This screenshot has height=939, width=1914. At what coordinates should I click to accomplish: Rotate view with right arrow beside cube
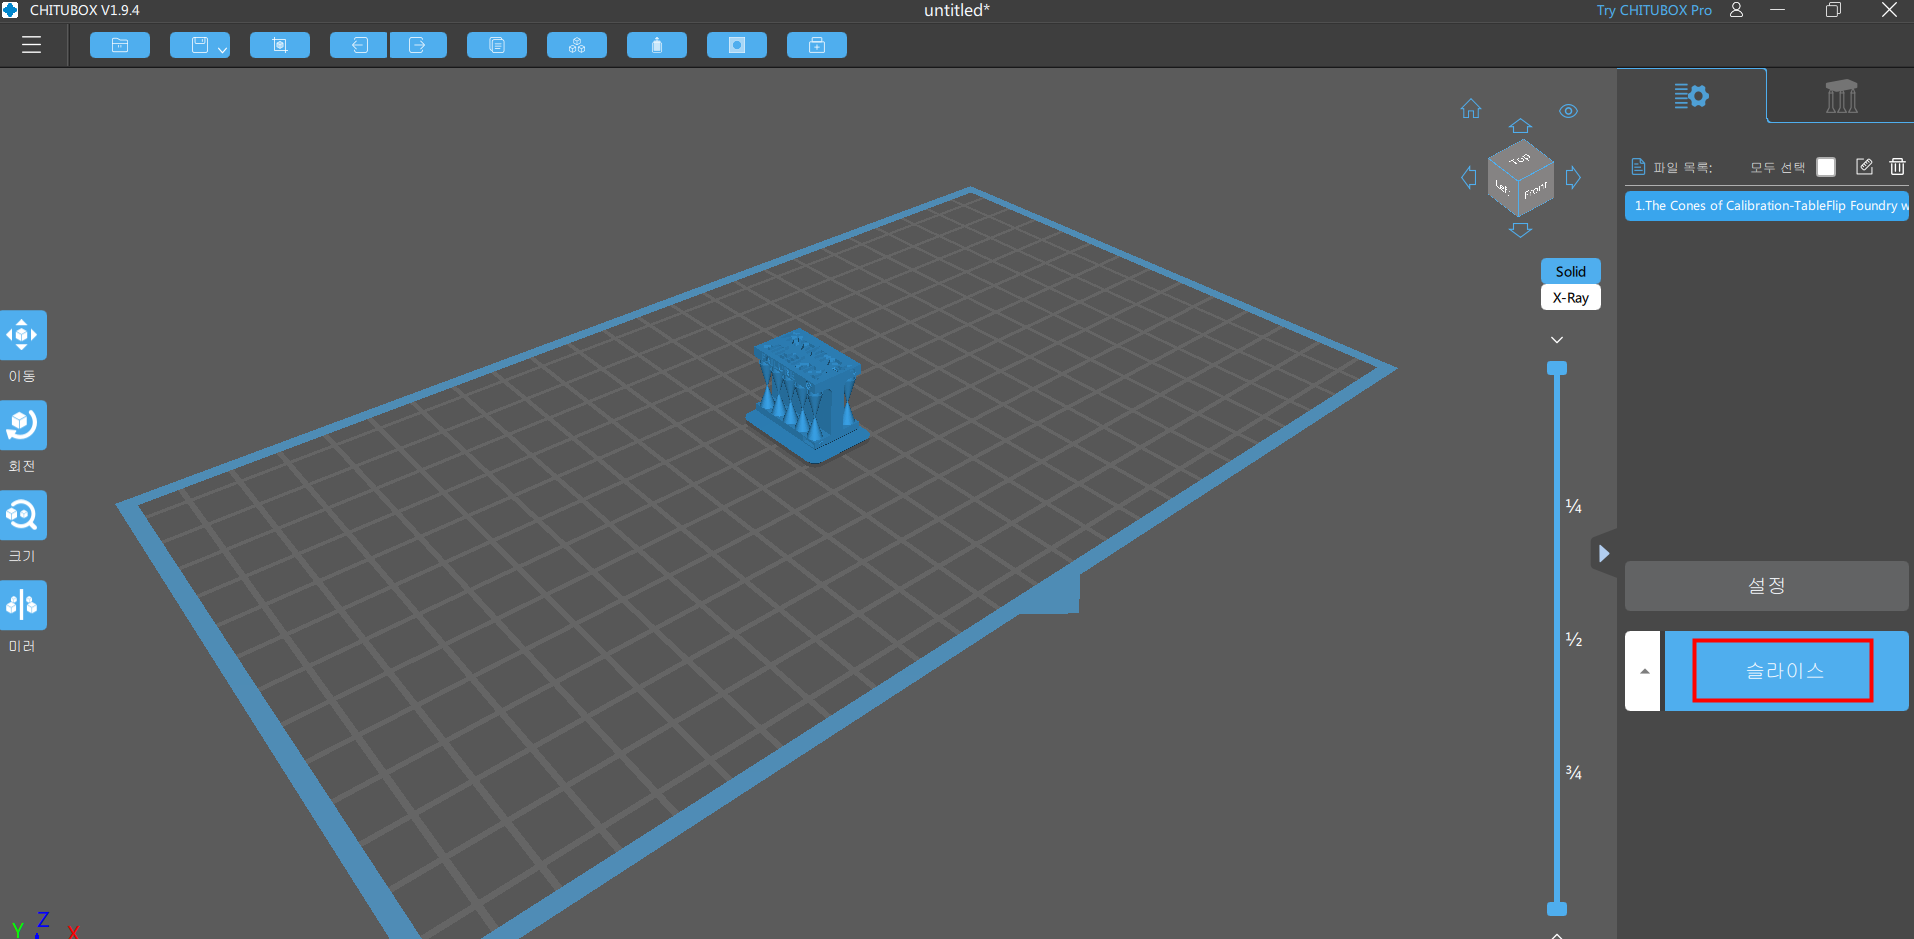click(1573, 178)
